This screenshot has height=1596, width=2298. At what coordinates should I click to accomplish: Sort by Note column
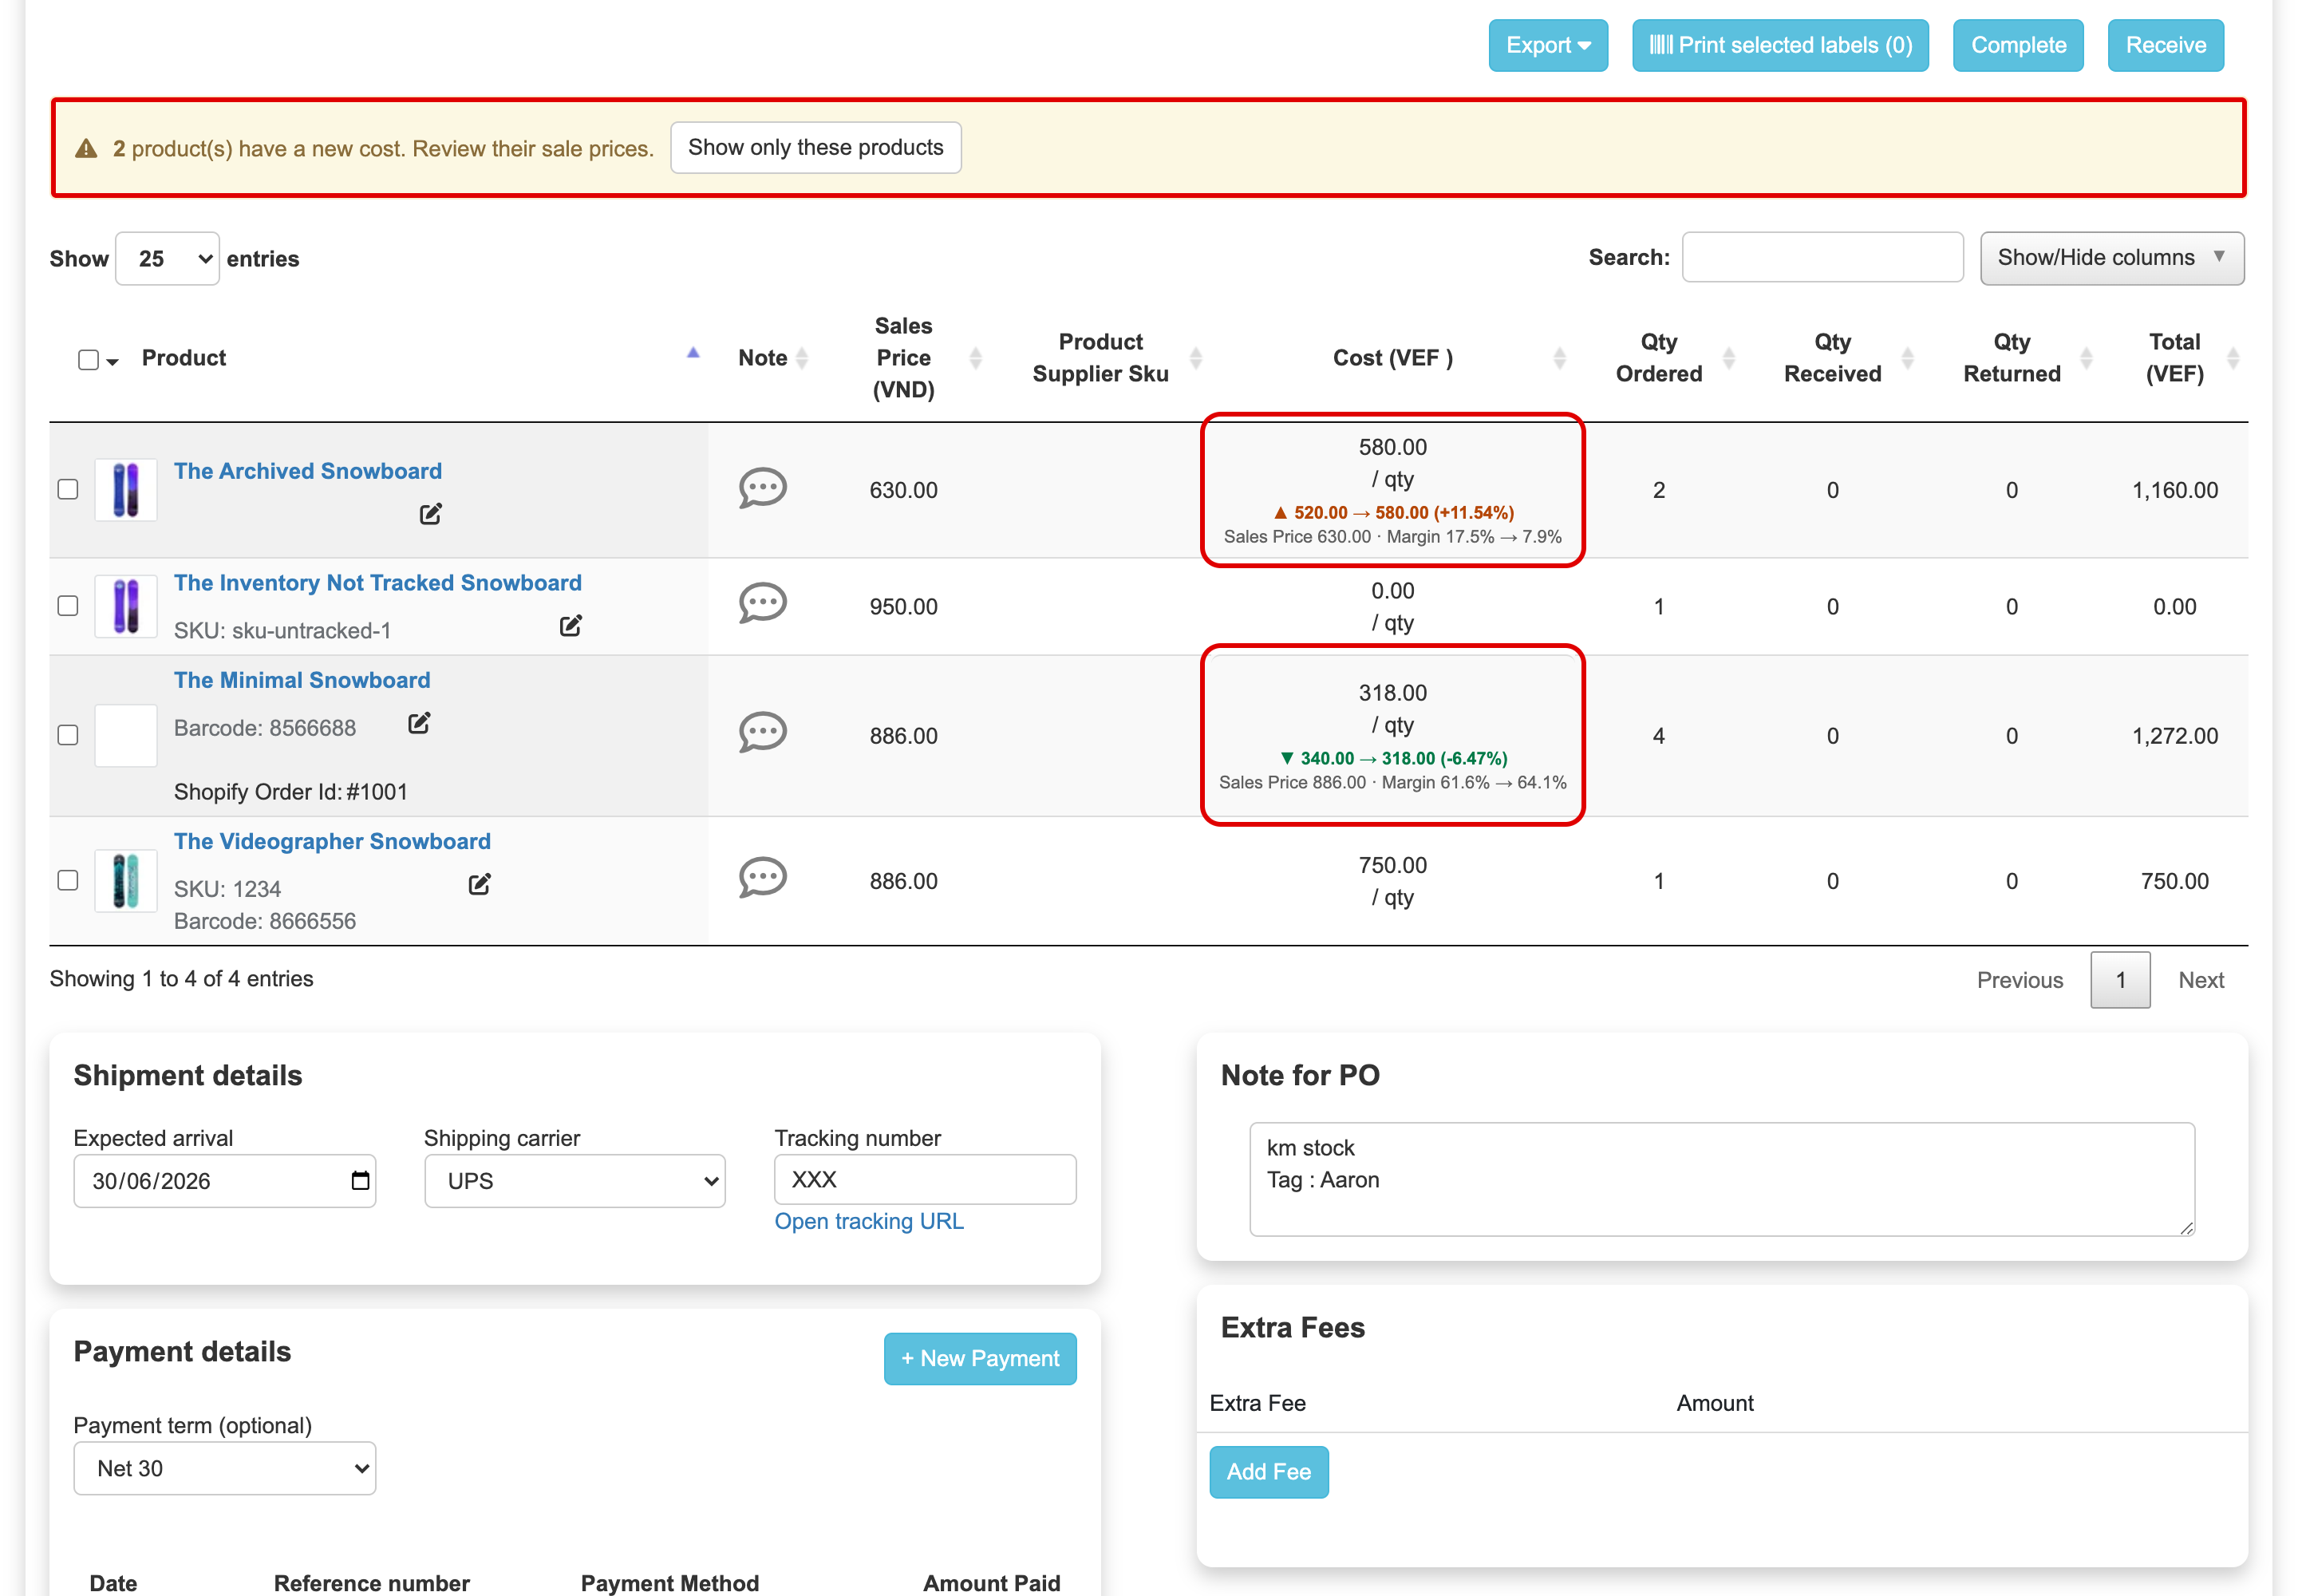coord(801,357)
